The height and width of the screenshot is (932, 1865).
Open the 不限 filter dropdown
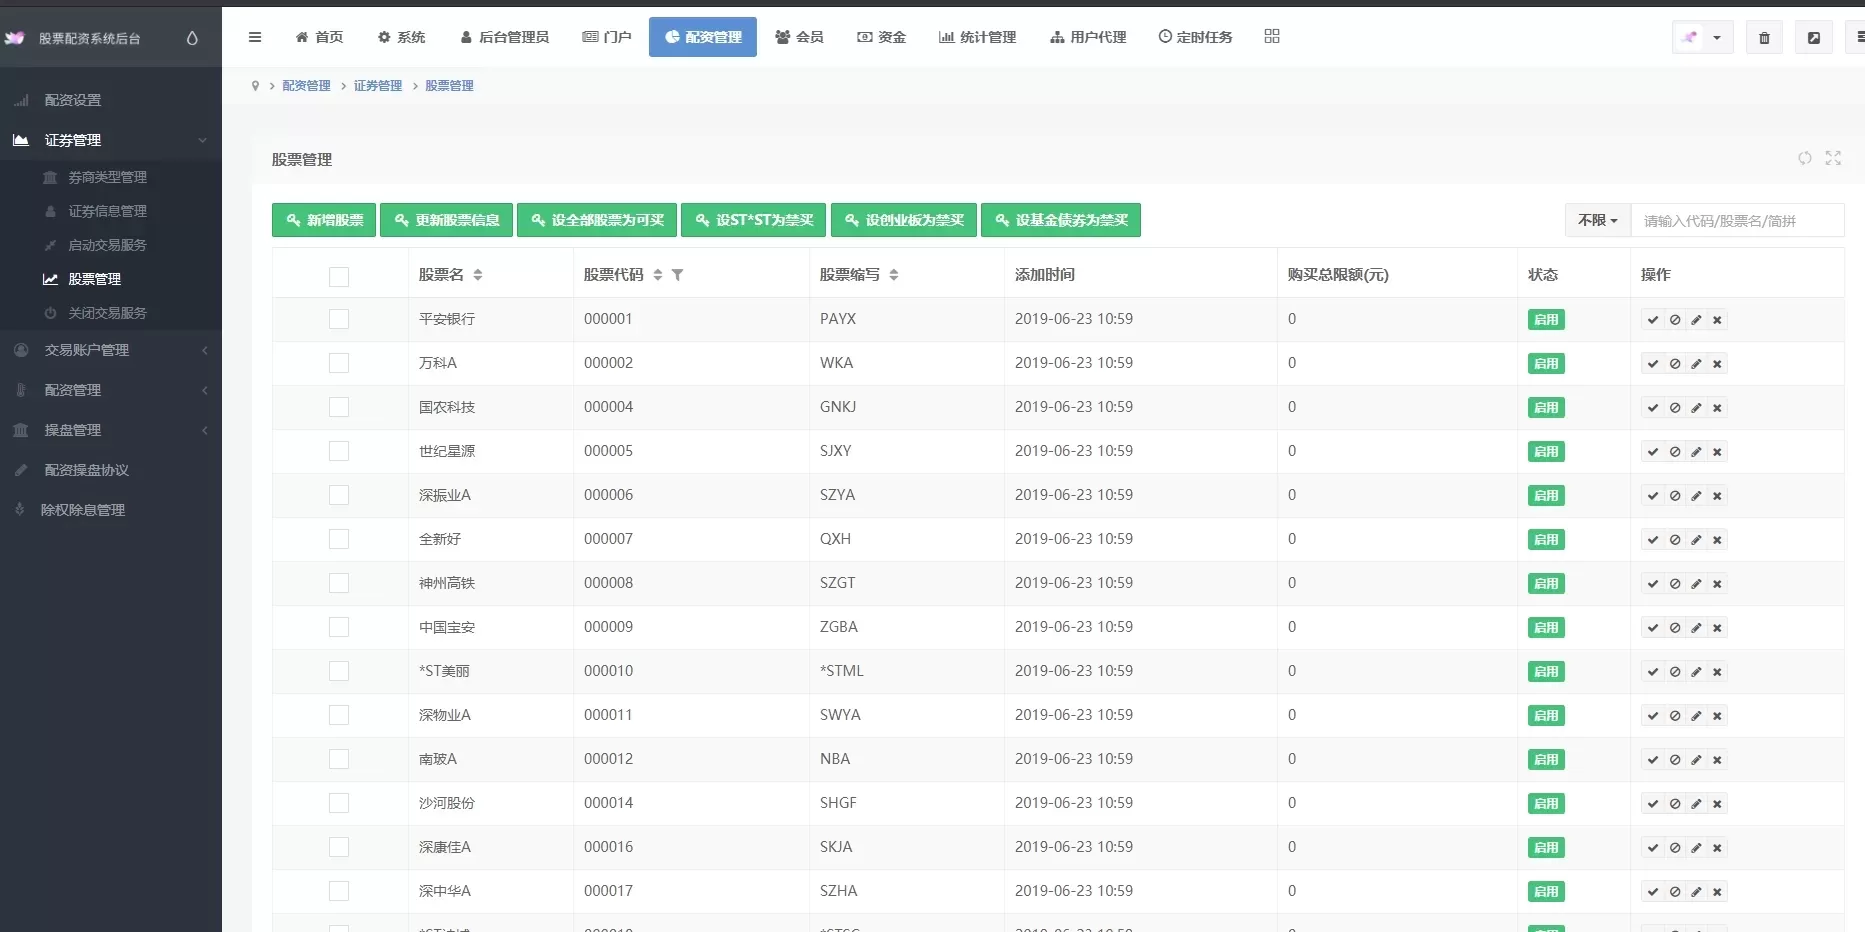click(x=1597, y=220)
